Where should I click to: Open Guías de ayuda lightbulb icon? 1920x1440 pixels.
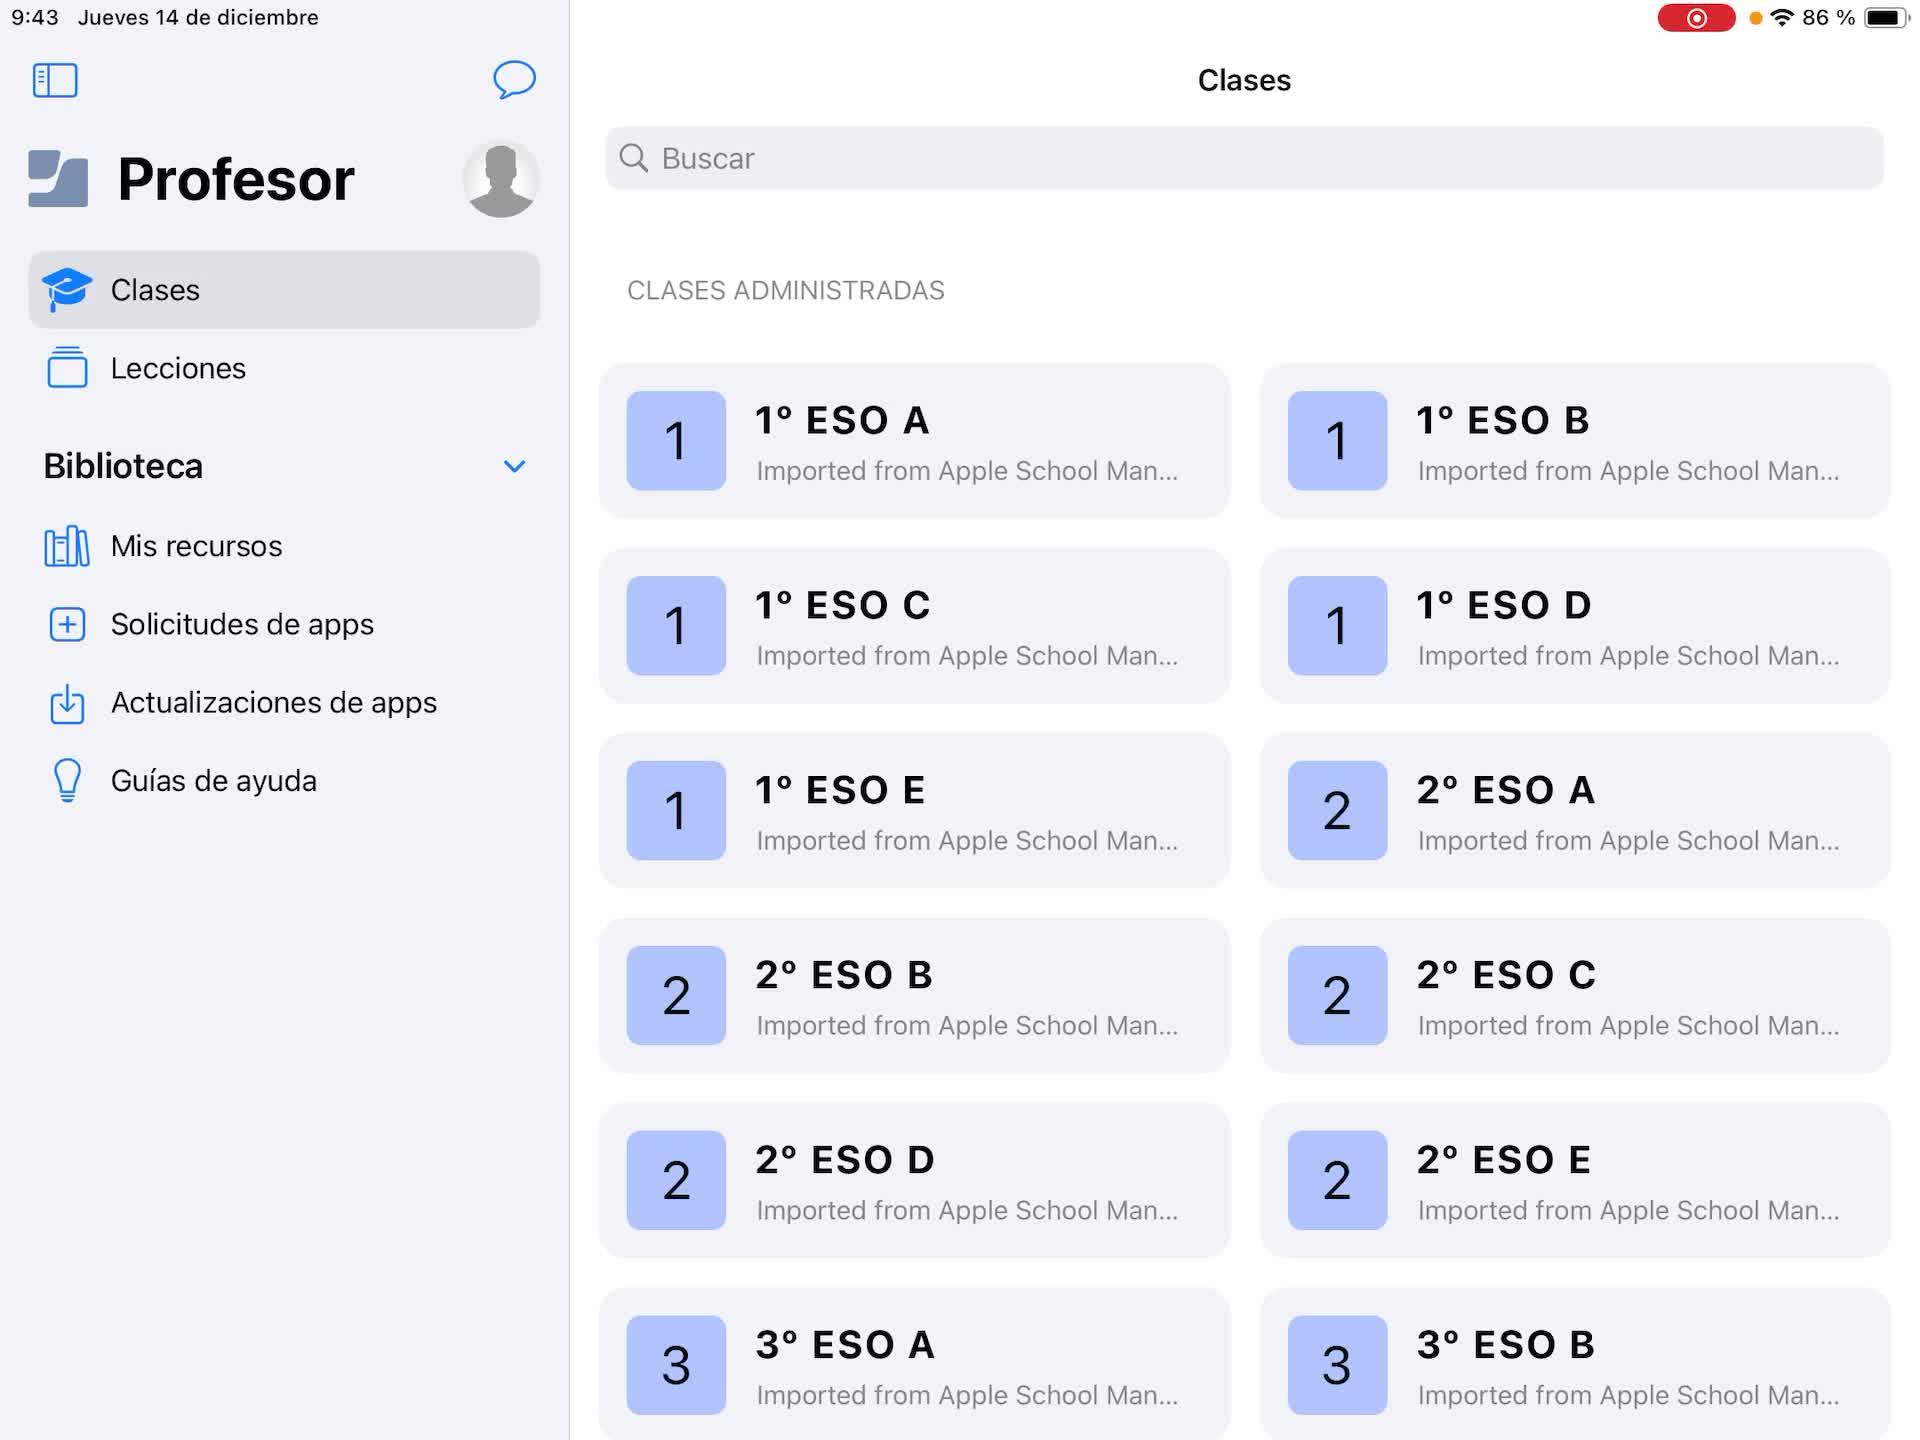67,781
